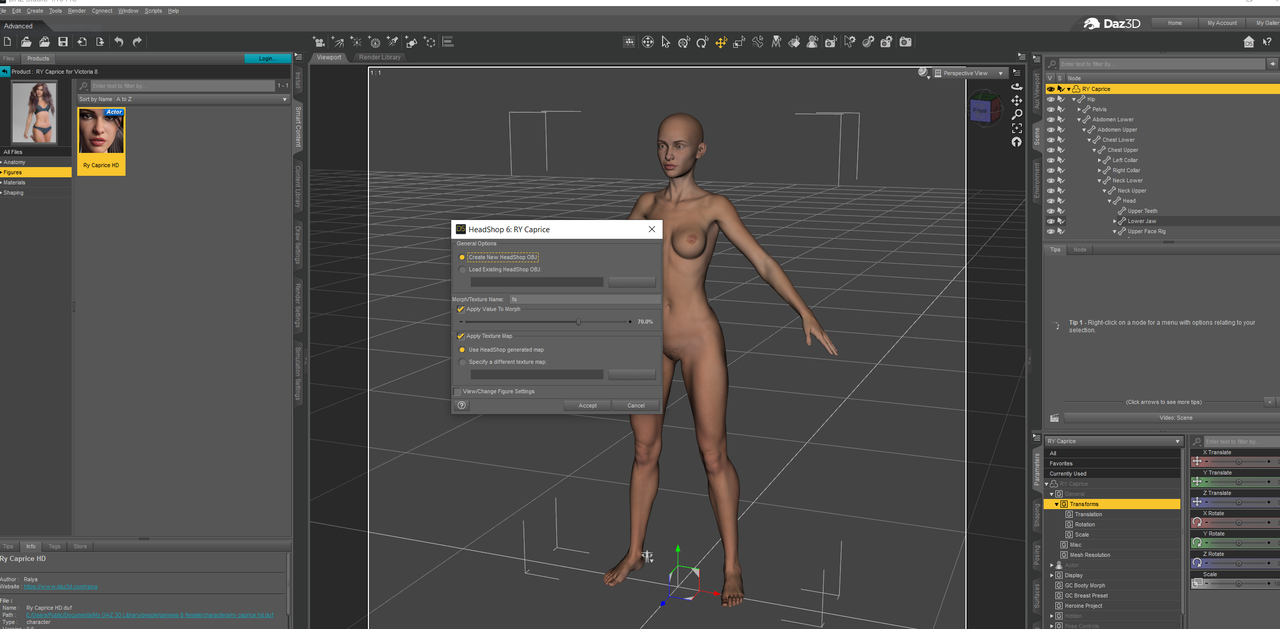Expand the Anatomy category in Smart Content

[2, 162]
